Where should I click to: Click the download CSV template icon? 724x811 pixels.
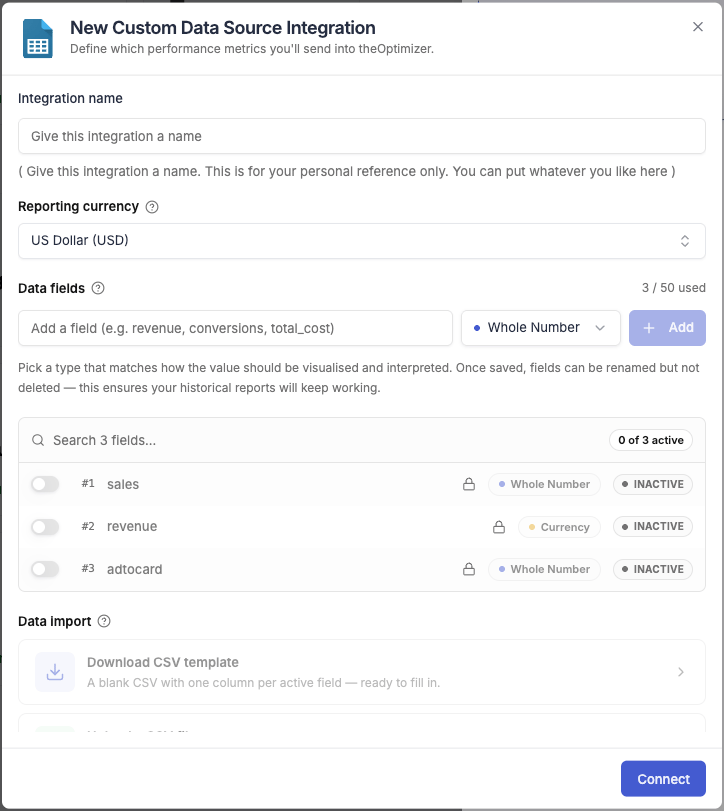[x=55, y=672]
